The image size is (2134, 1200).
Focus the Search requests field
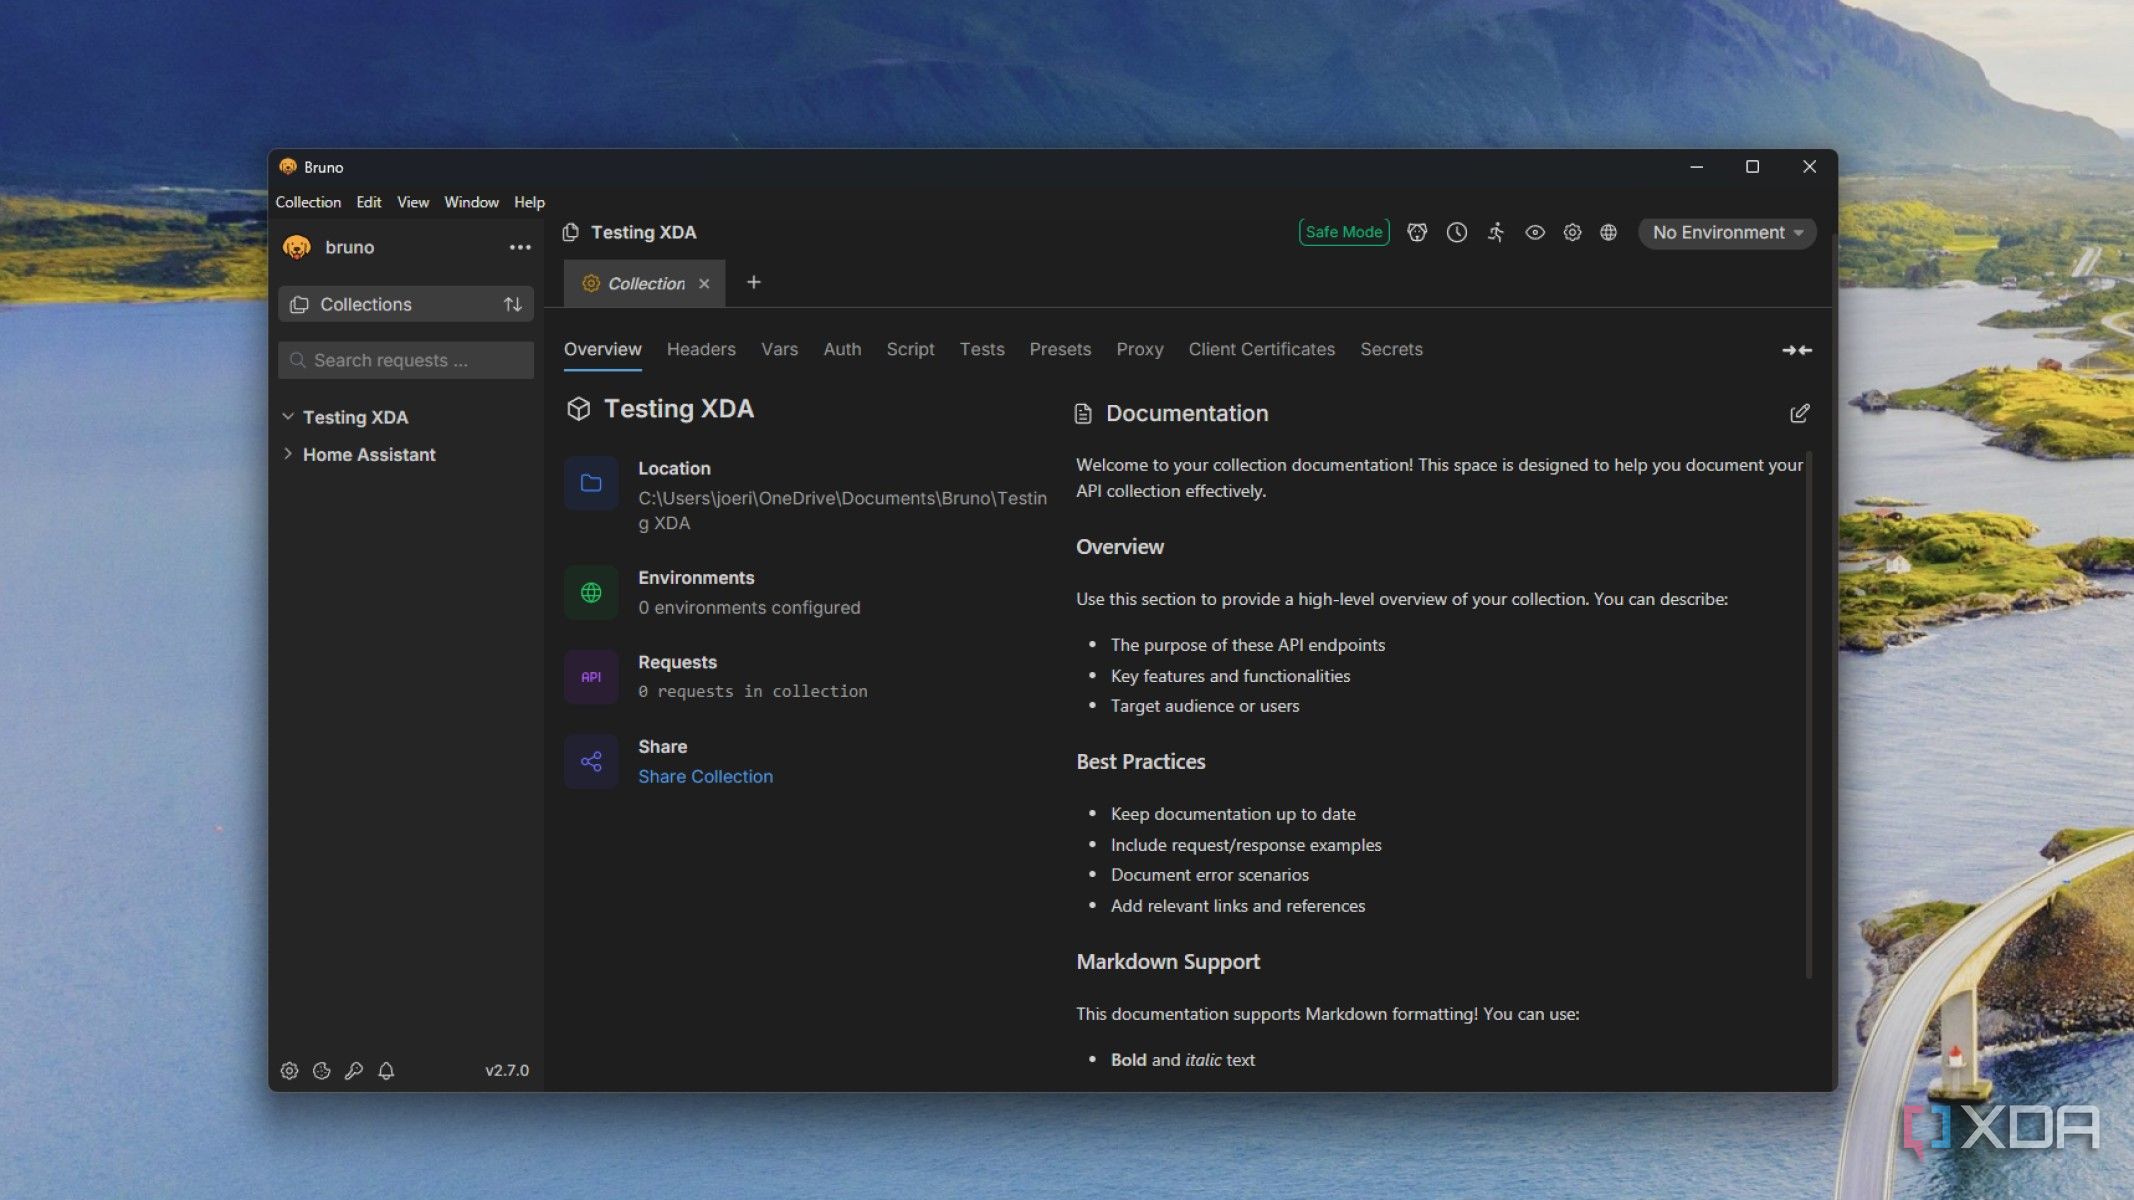coord(405,360)
